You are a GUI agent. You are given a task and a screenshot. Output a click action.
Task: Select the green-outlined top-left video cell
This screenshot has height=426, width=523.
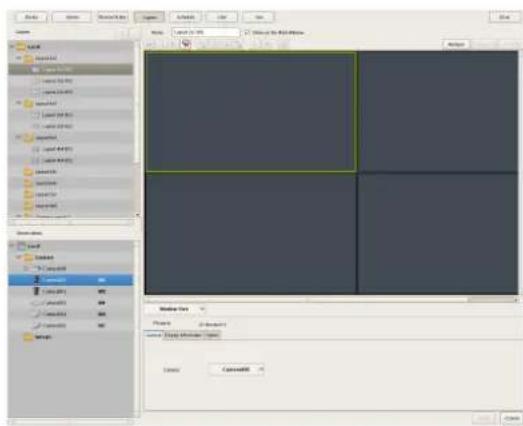pyautogui.click(x=251, y=112)
